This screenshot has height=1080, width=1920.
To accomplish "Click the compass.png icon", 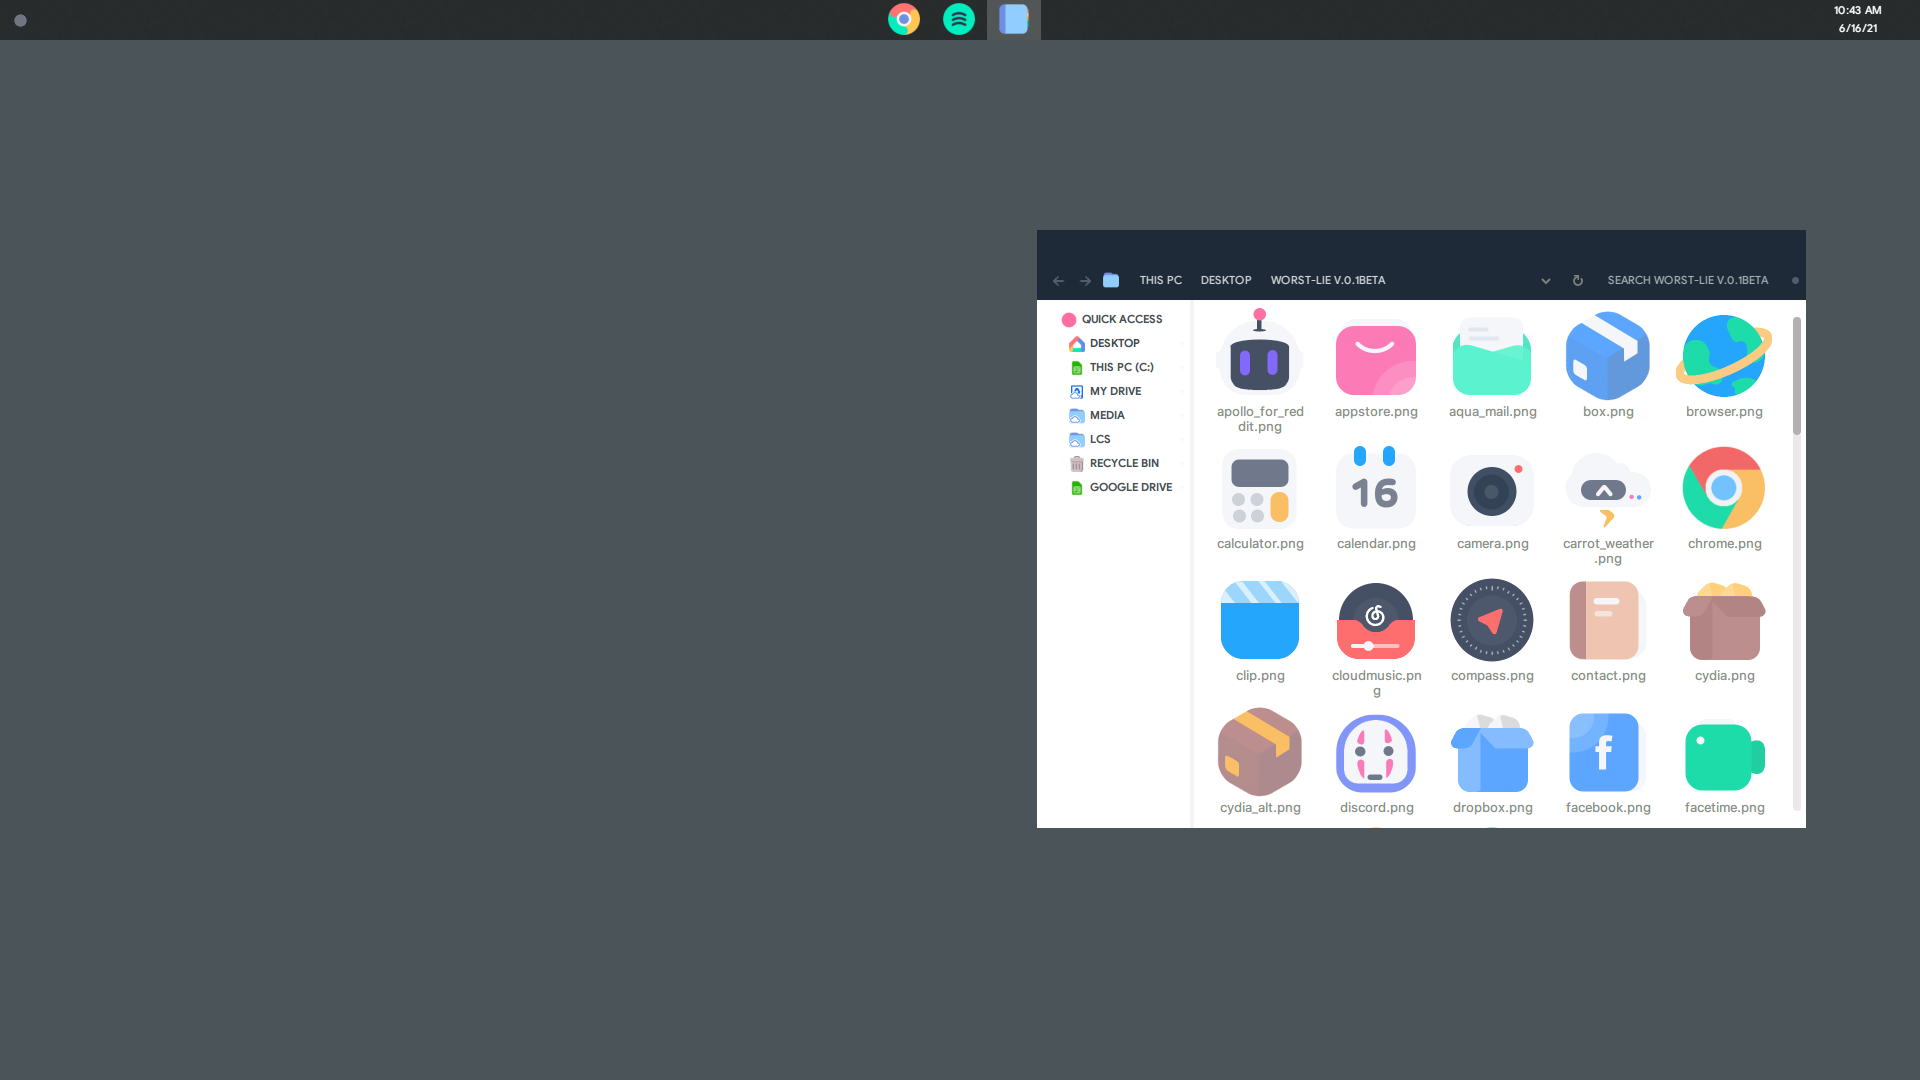I will 1492,620.
